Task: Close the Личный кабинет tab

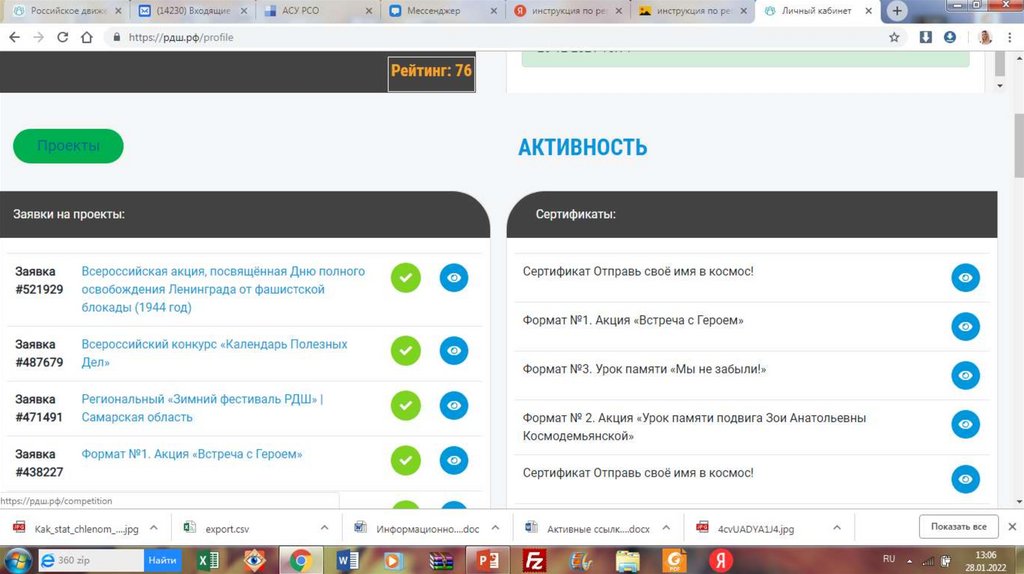Action: [x=869, y=11]
